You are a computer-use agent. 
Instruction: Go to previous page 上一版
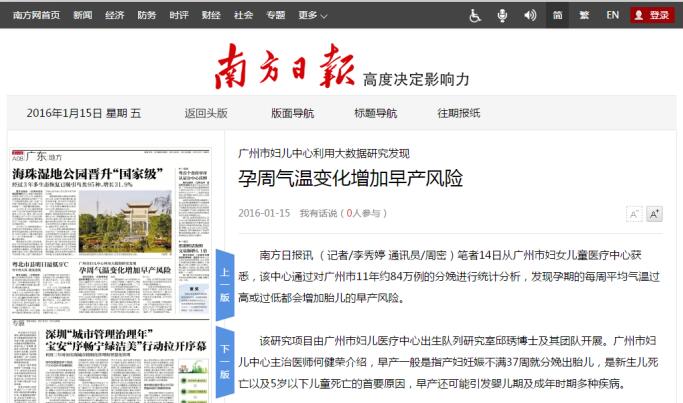pos(225,285)
